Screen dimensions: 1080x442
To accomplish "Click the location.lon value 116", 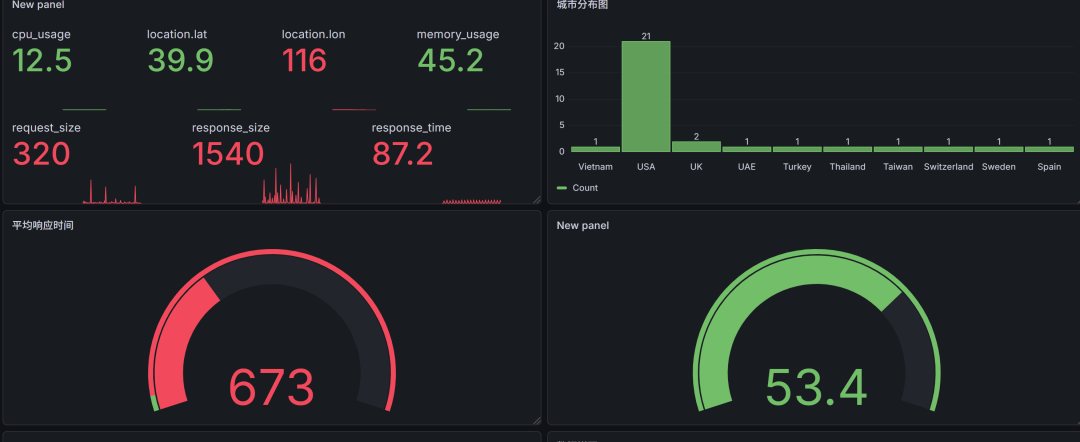I will click(x=304, y=61).
